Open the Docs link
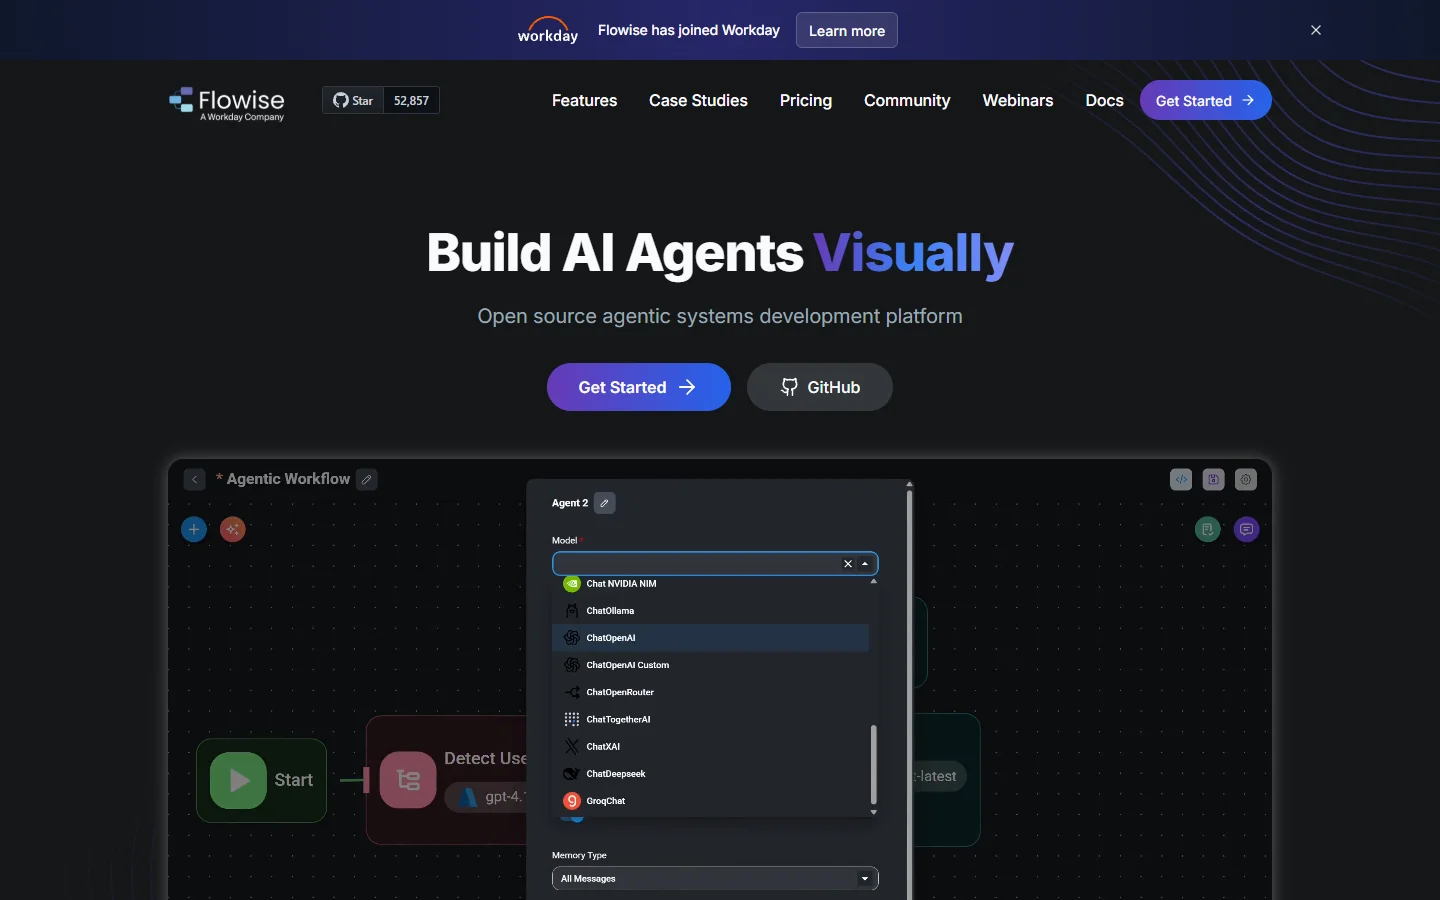 tap(1104, 100)
